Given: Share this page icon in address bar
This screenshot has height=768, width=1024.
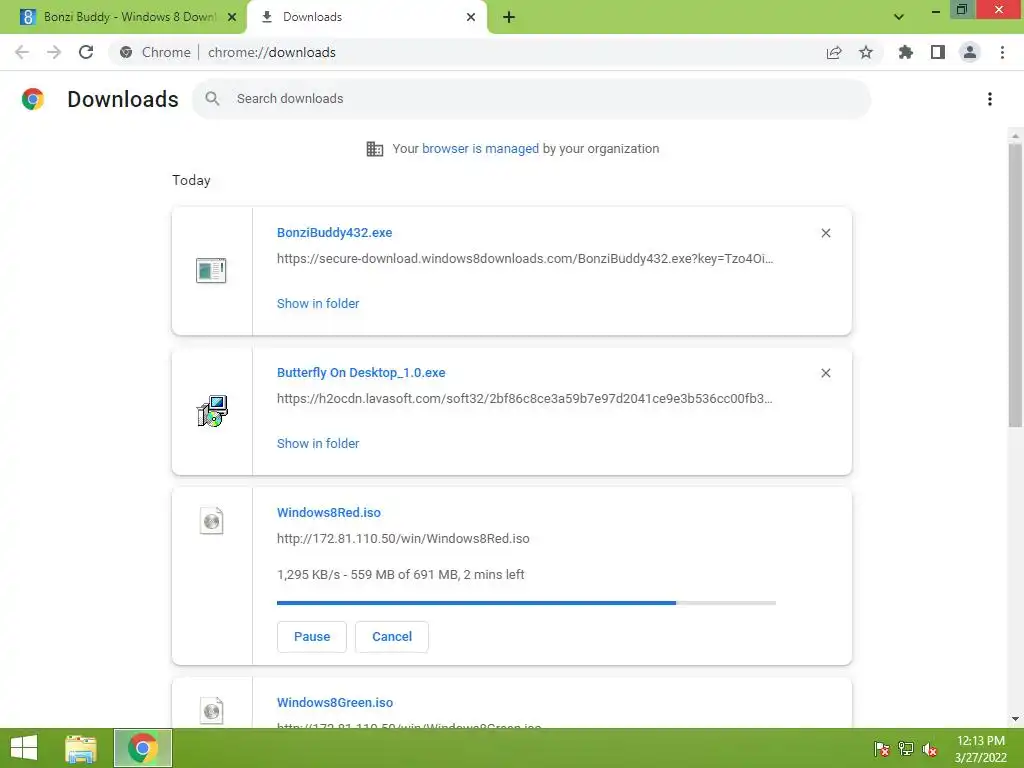Looking at the screenshot, I should click(834, 52).
